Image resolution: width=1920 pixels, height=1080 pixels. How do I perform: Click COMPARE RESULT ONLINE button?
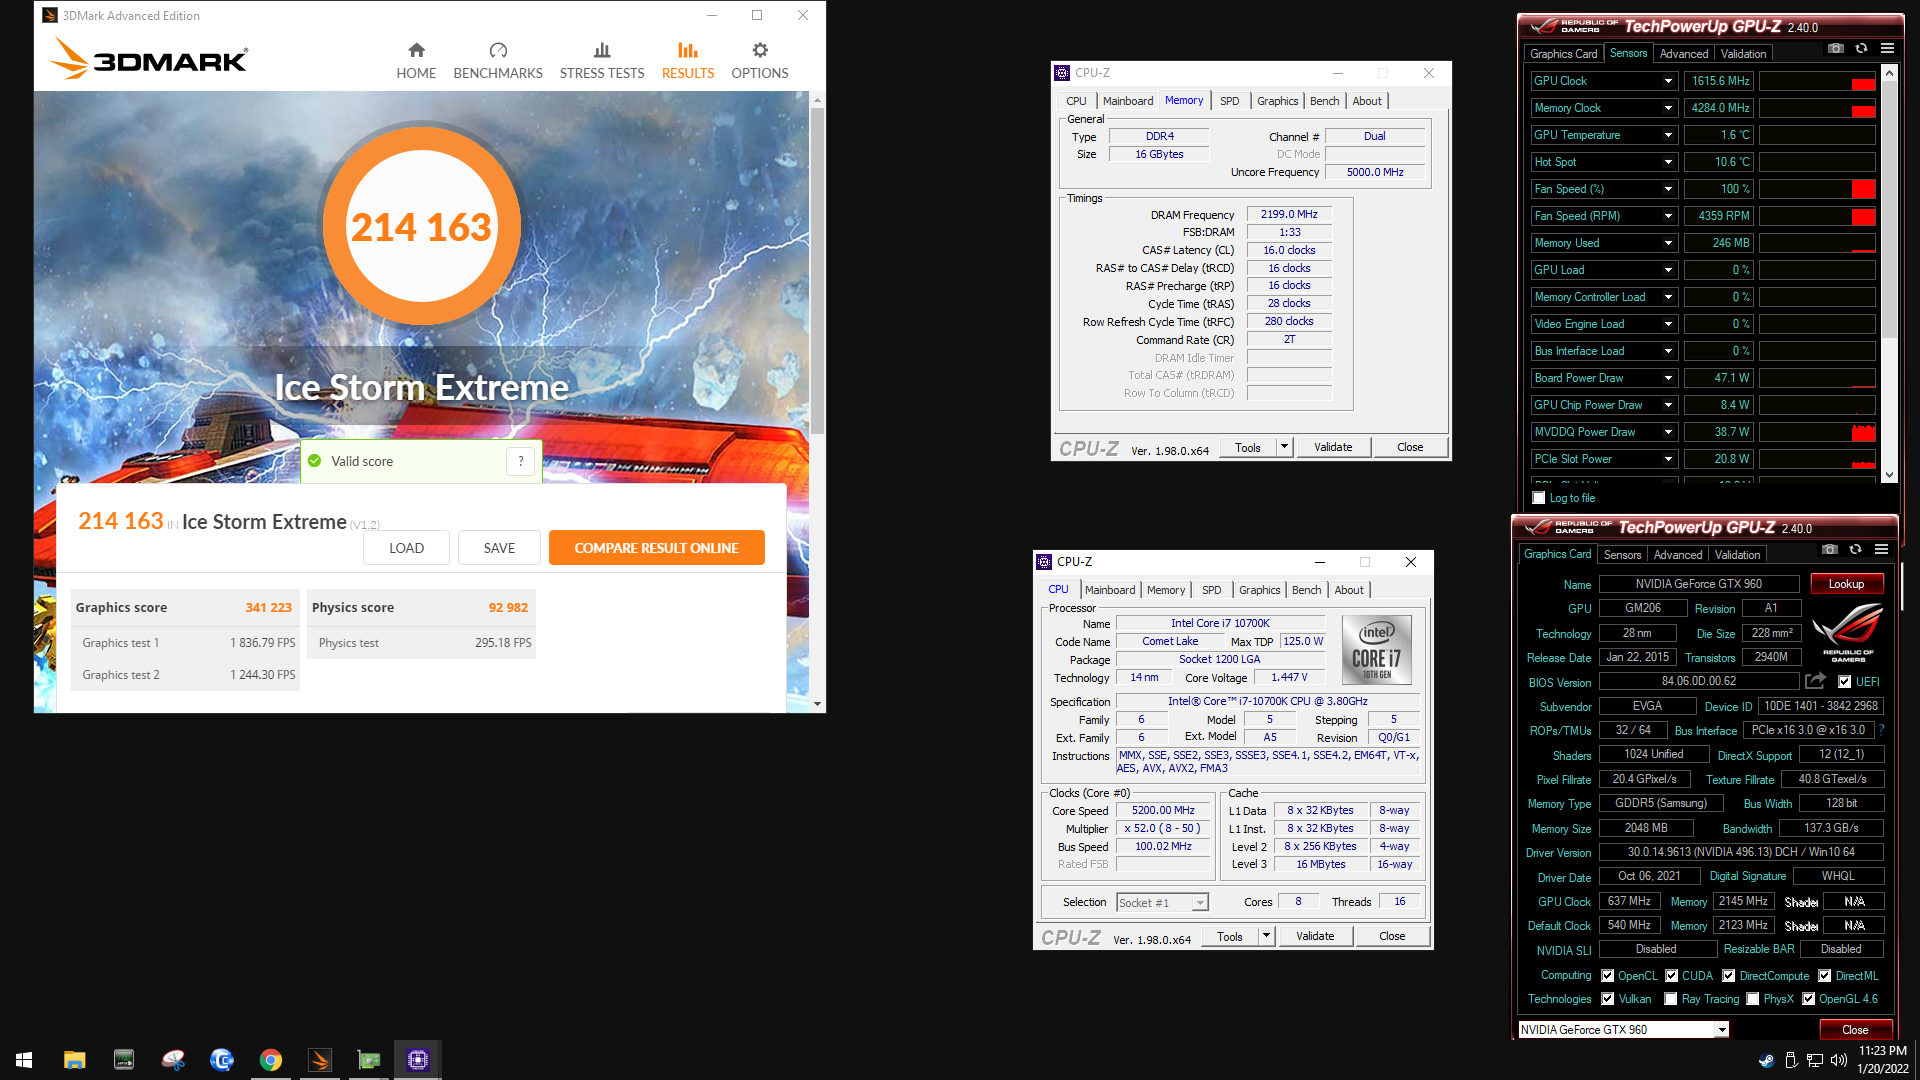point(657,548)
